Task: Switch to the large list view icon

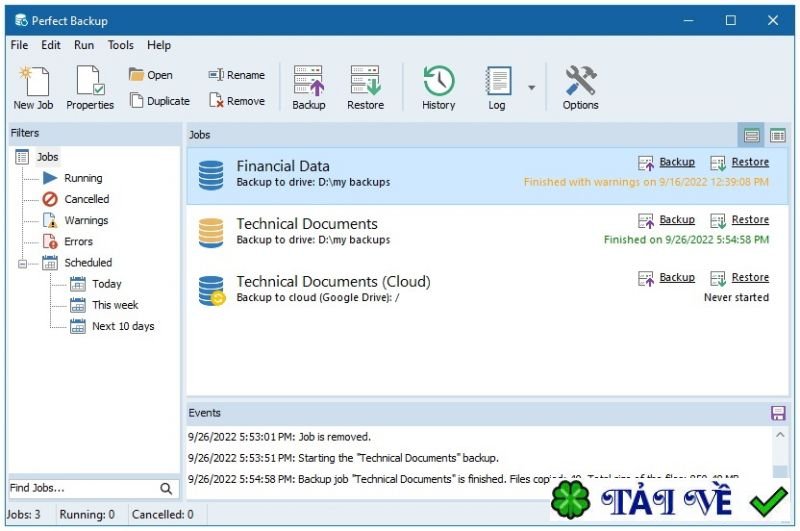Action: coord(752,135)
